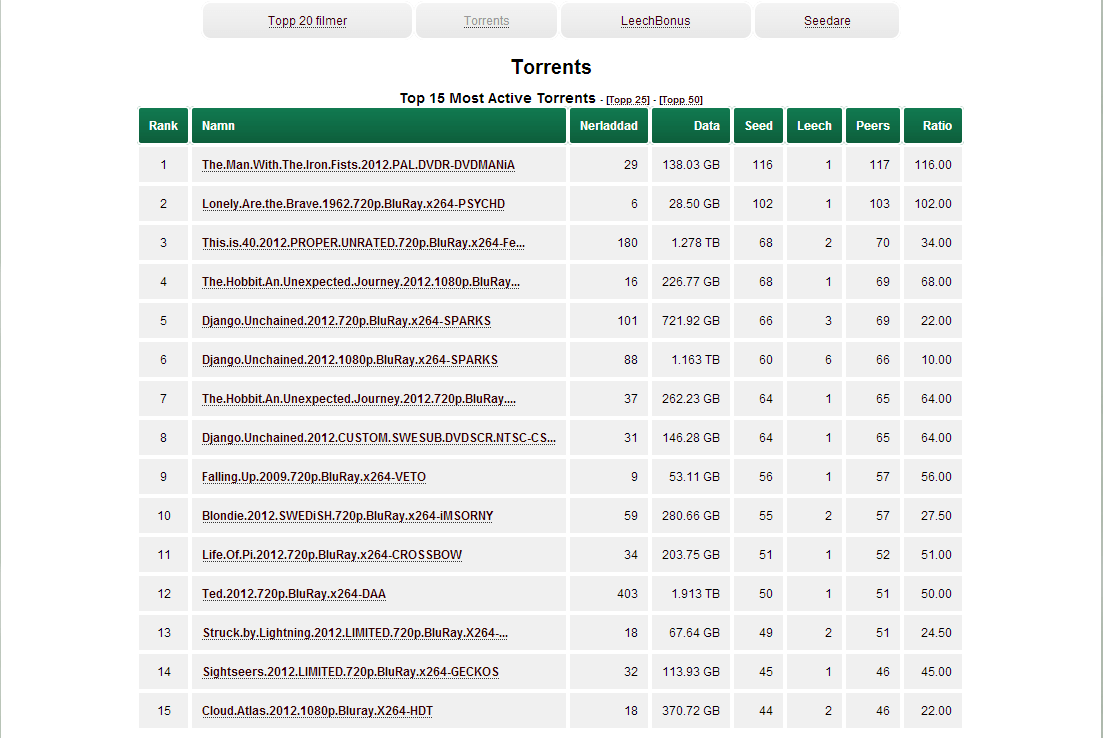This screenshot has height=738, width=1103.
Task: Open the Topp 20 filmer tab
Action: tap(307, 21)
